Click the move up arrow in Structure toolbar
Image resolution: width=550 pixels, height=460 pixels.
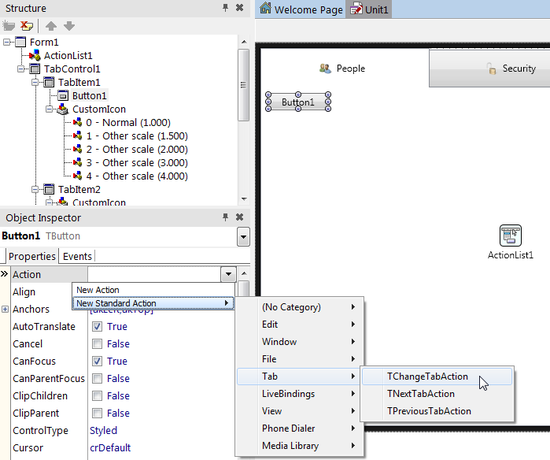click(51, 26)
